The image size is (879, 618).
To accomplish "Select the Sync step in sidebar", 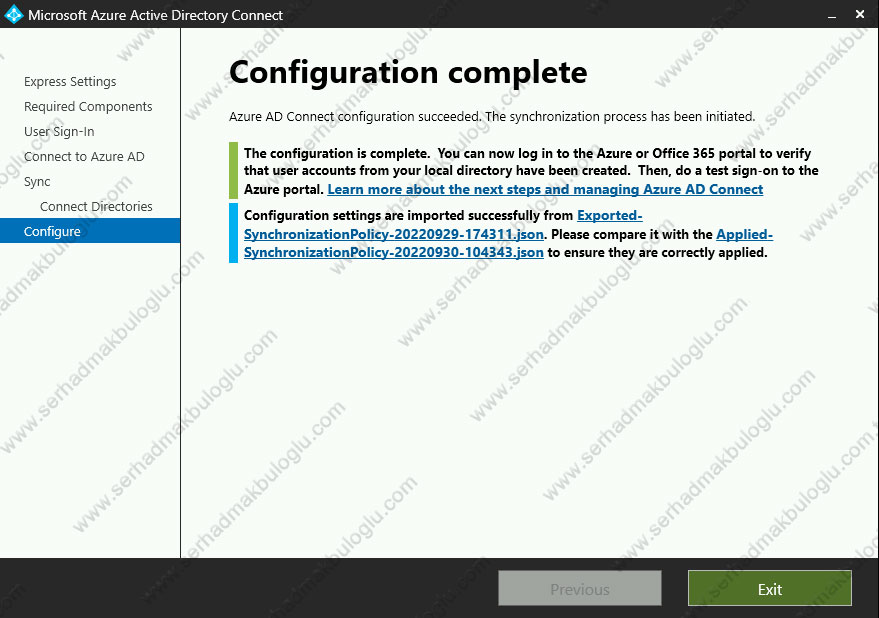I will tap(37, 182).
